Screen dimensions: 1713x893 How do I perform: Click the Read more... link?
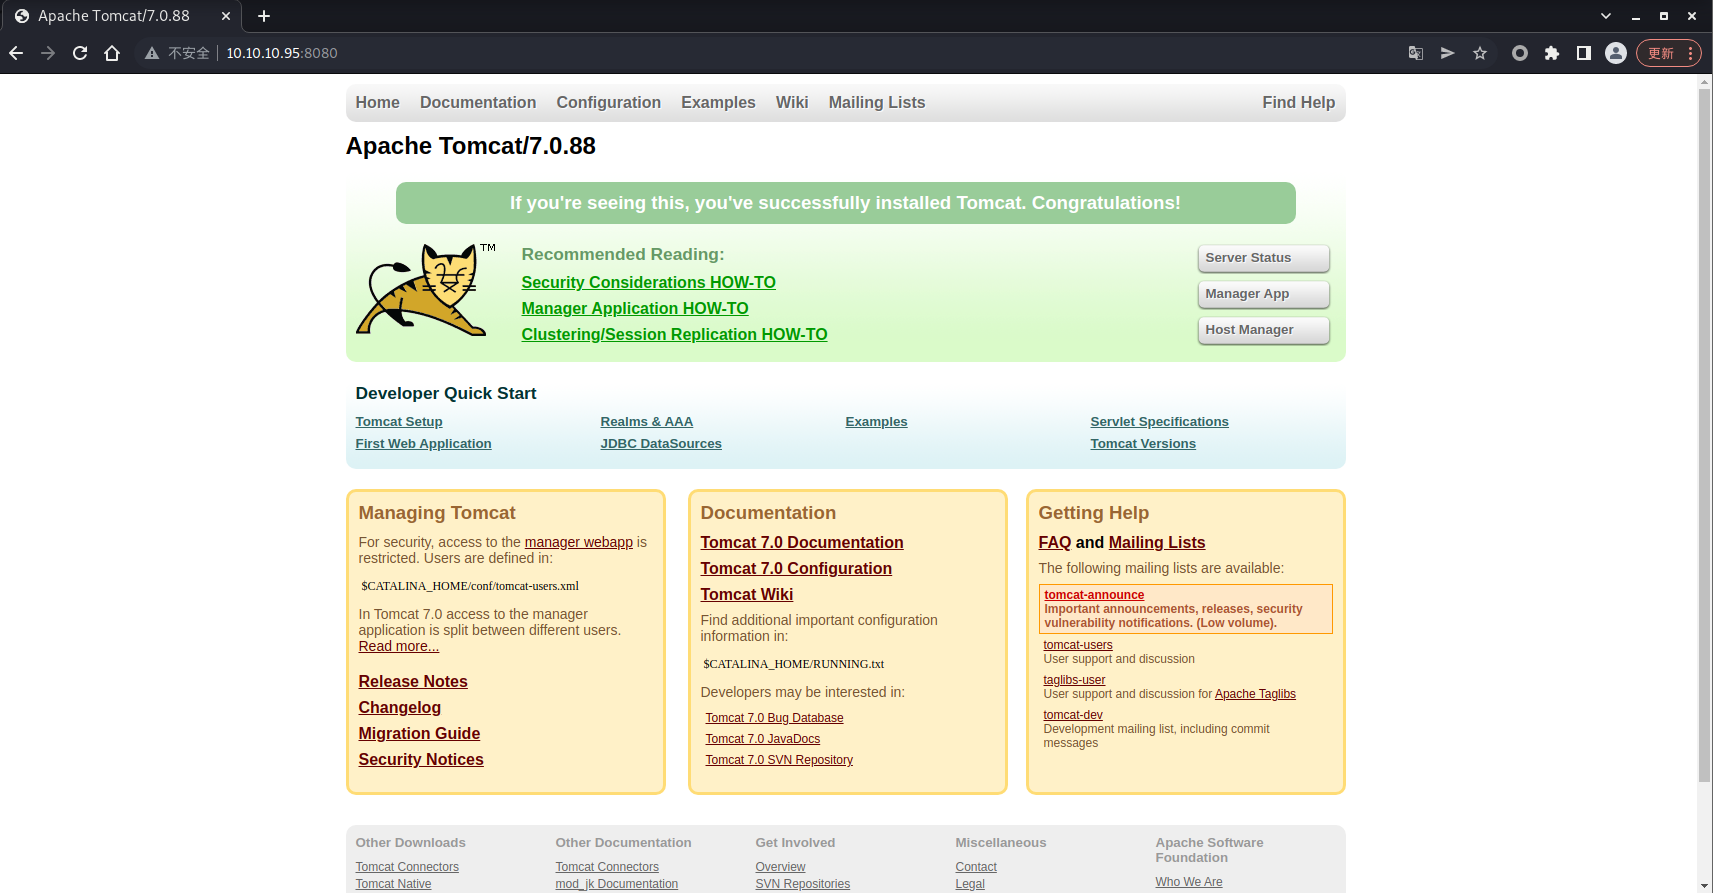coord(398,646)
